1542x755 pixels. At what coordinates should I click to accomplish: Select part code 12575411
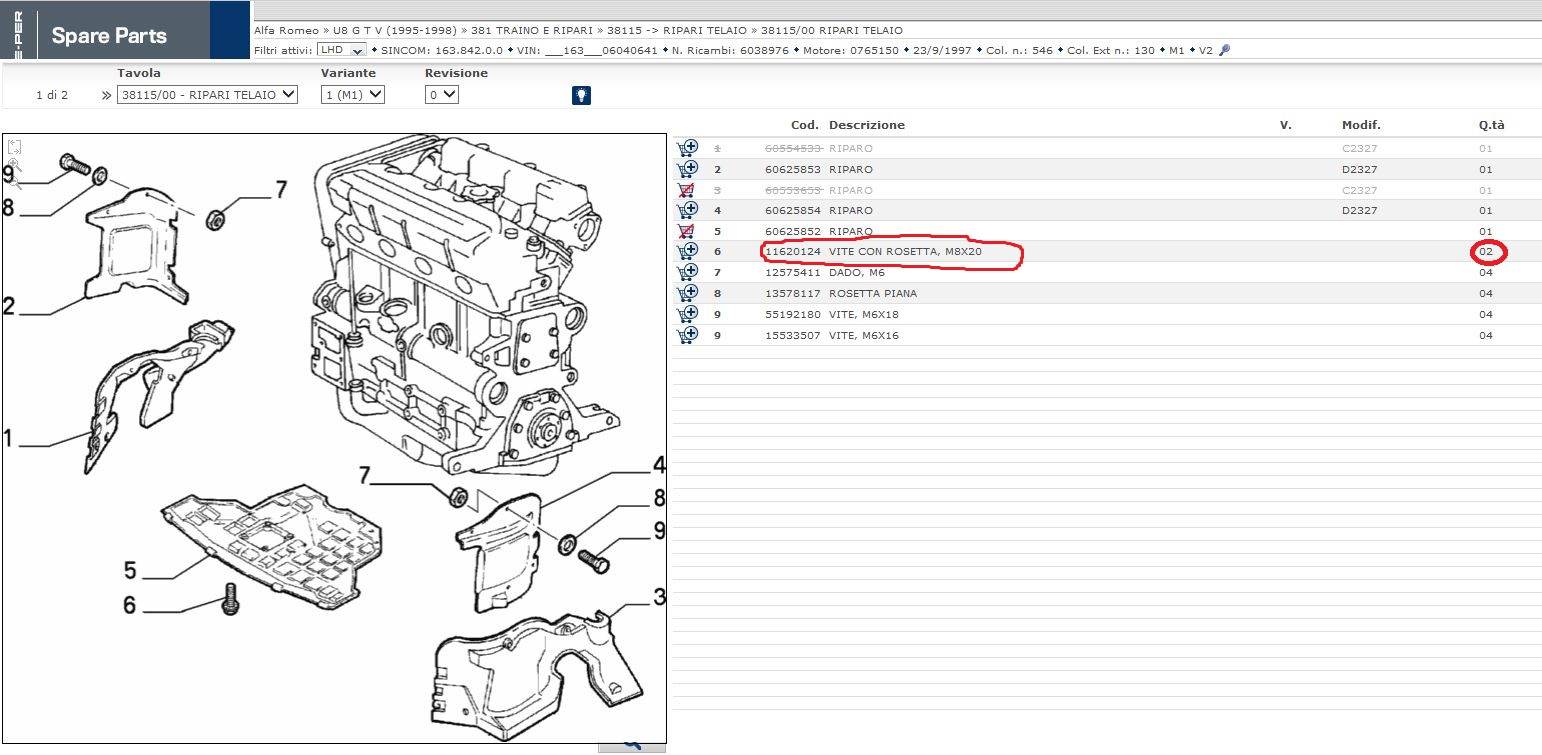click(x=793, y=273)
